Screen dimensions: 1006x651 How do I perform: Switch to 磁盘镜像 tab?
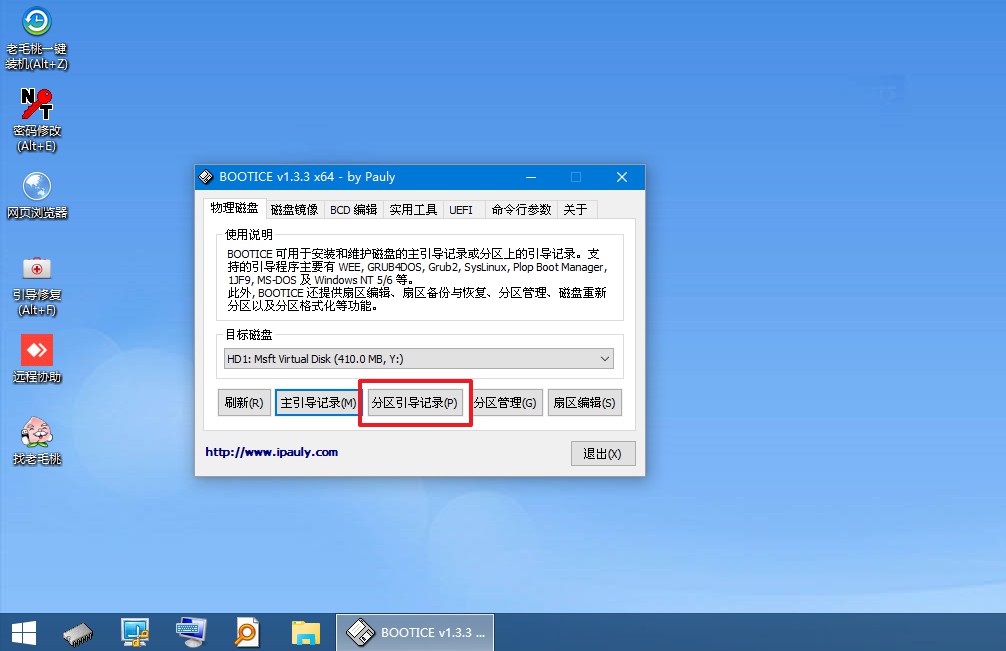294,210
